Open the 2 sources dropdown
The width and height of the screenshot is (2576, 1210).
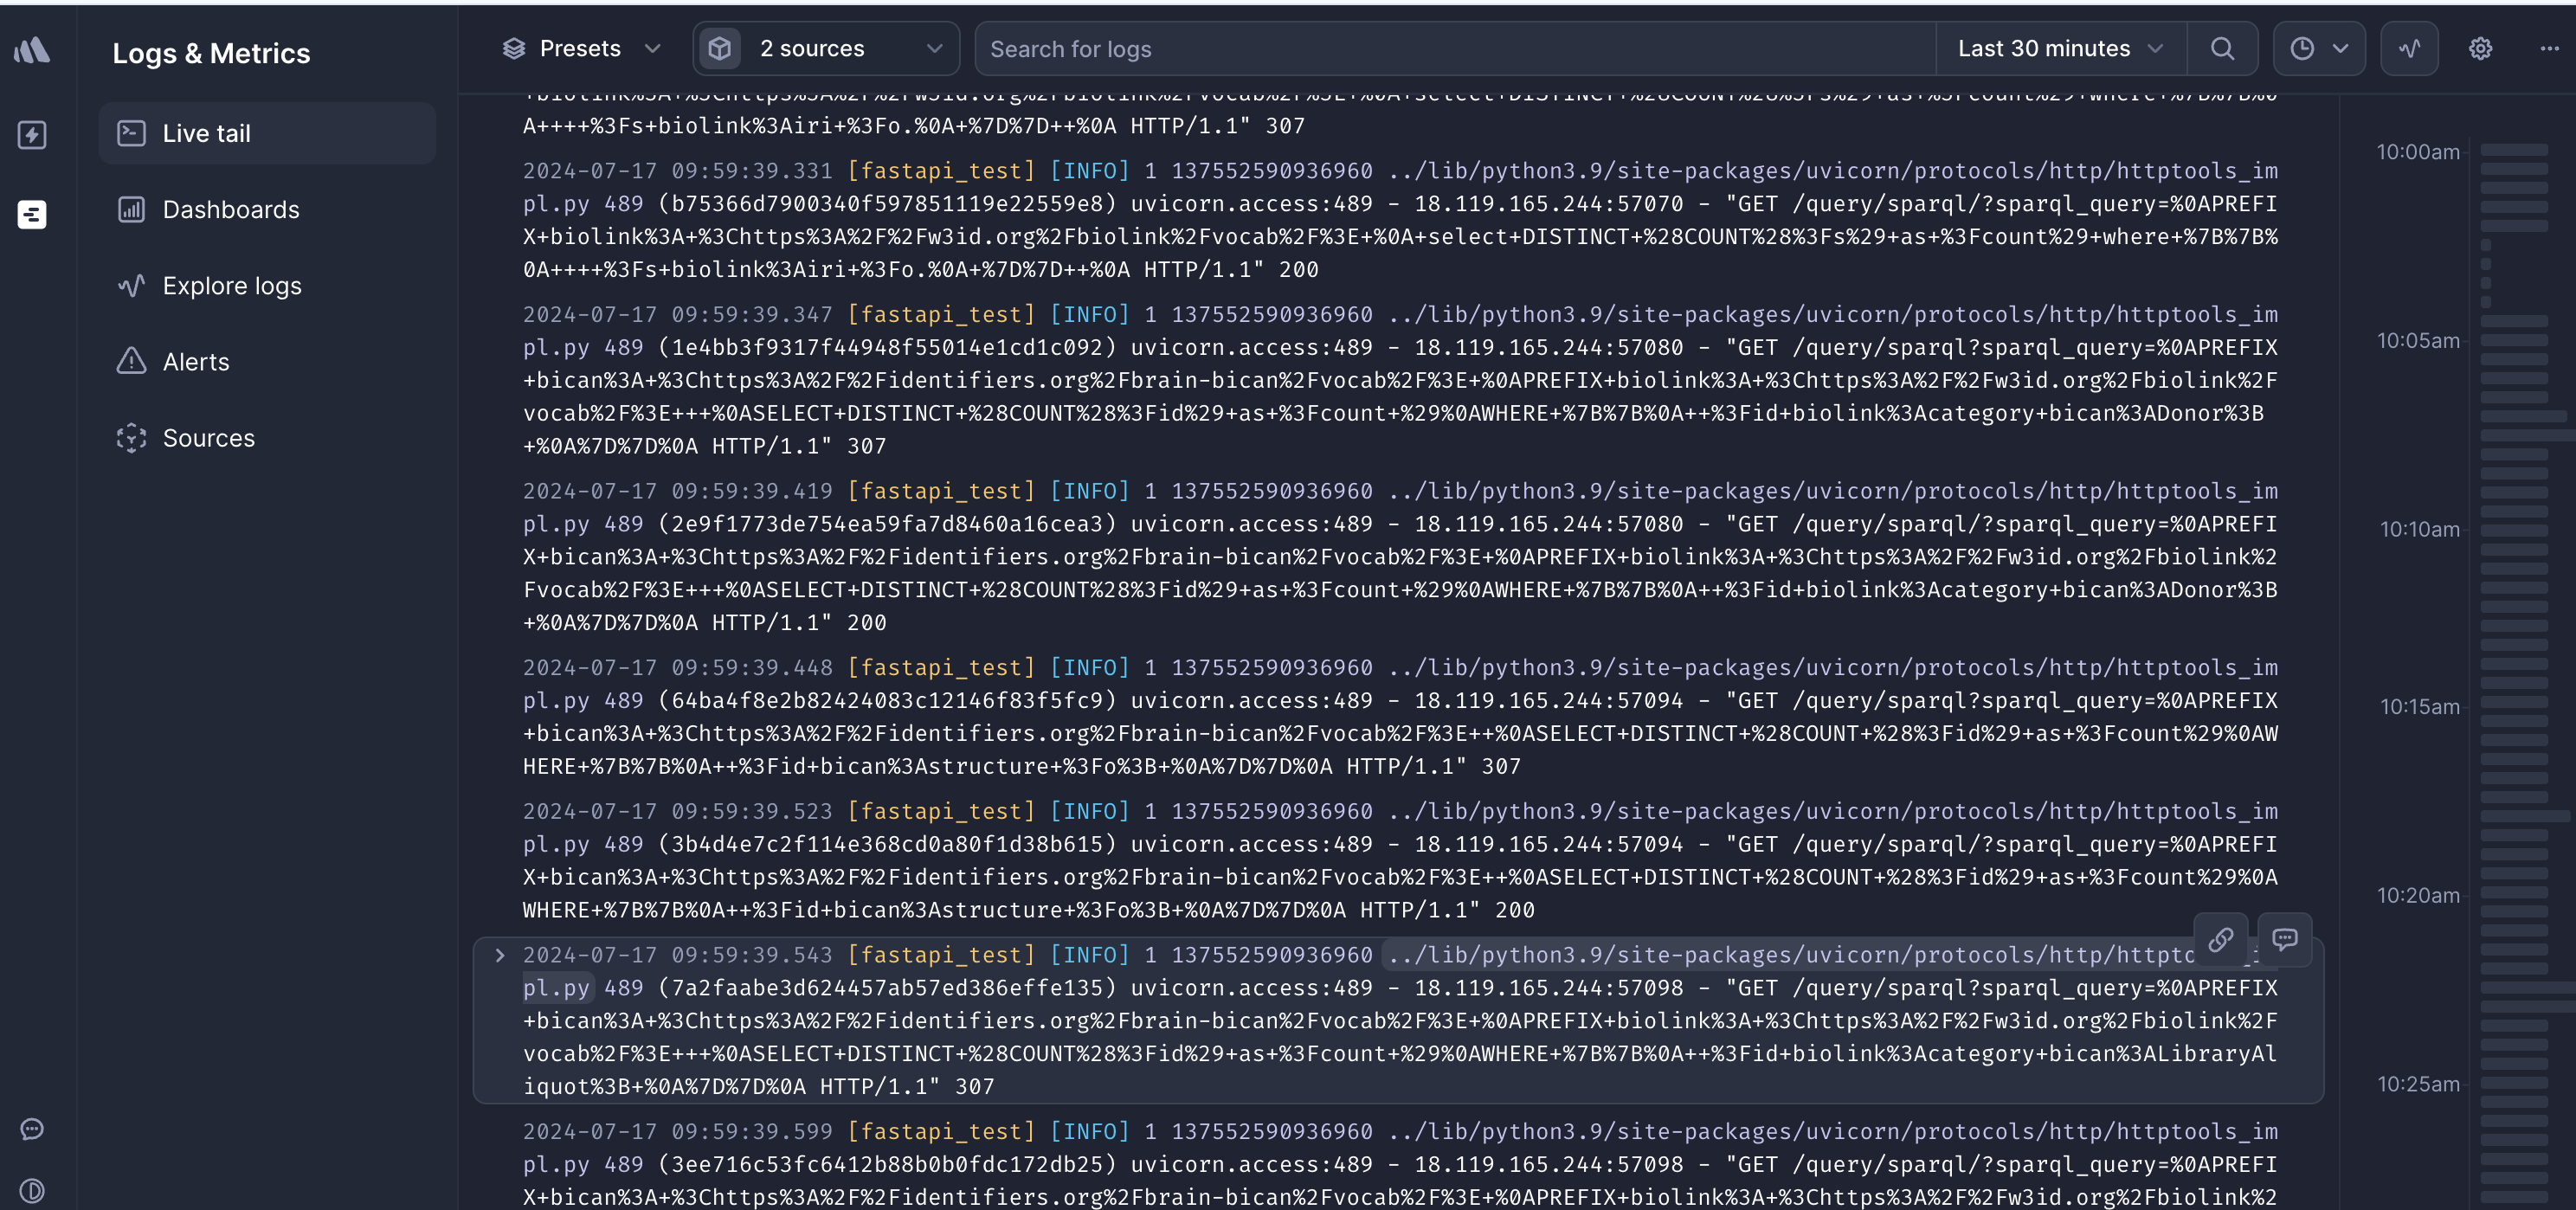pyautogui.click(x=826, y=49)
